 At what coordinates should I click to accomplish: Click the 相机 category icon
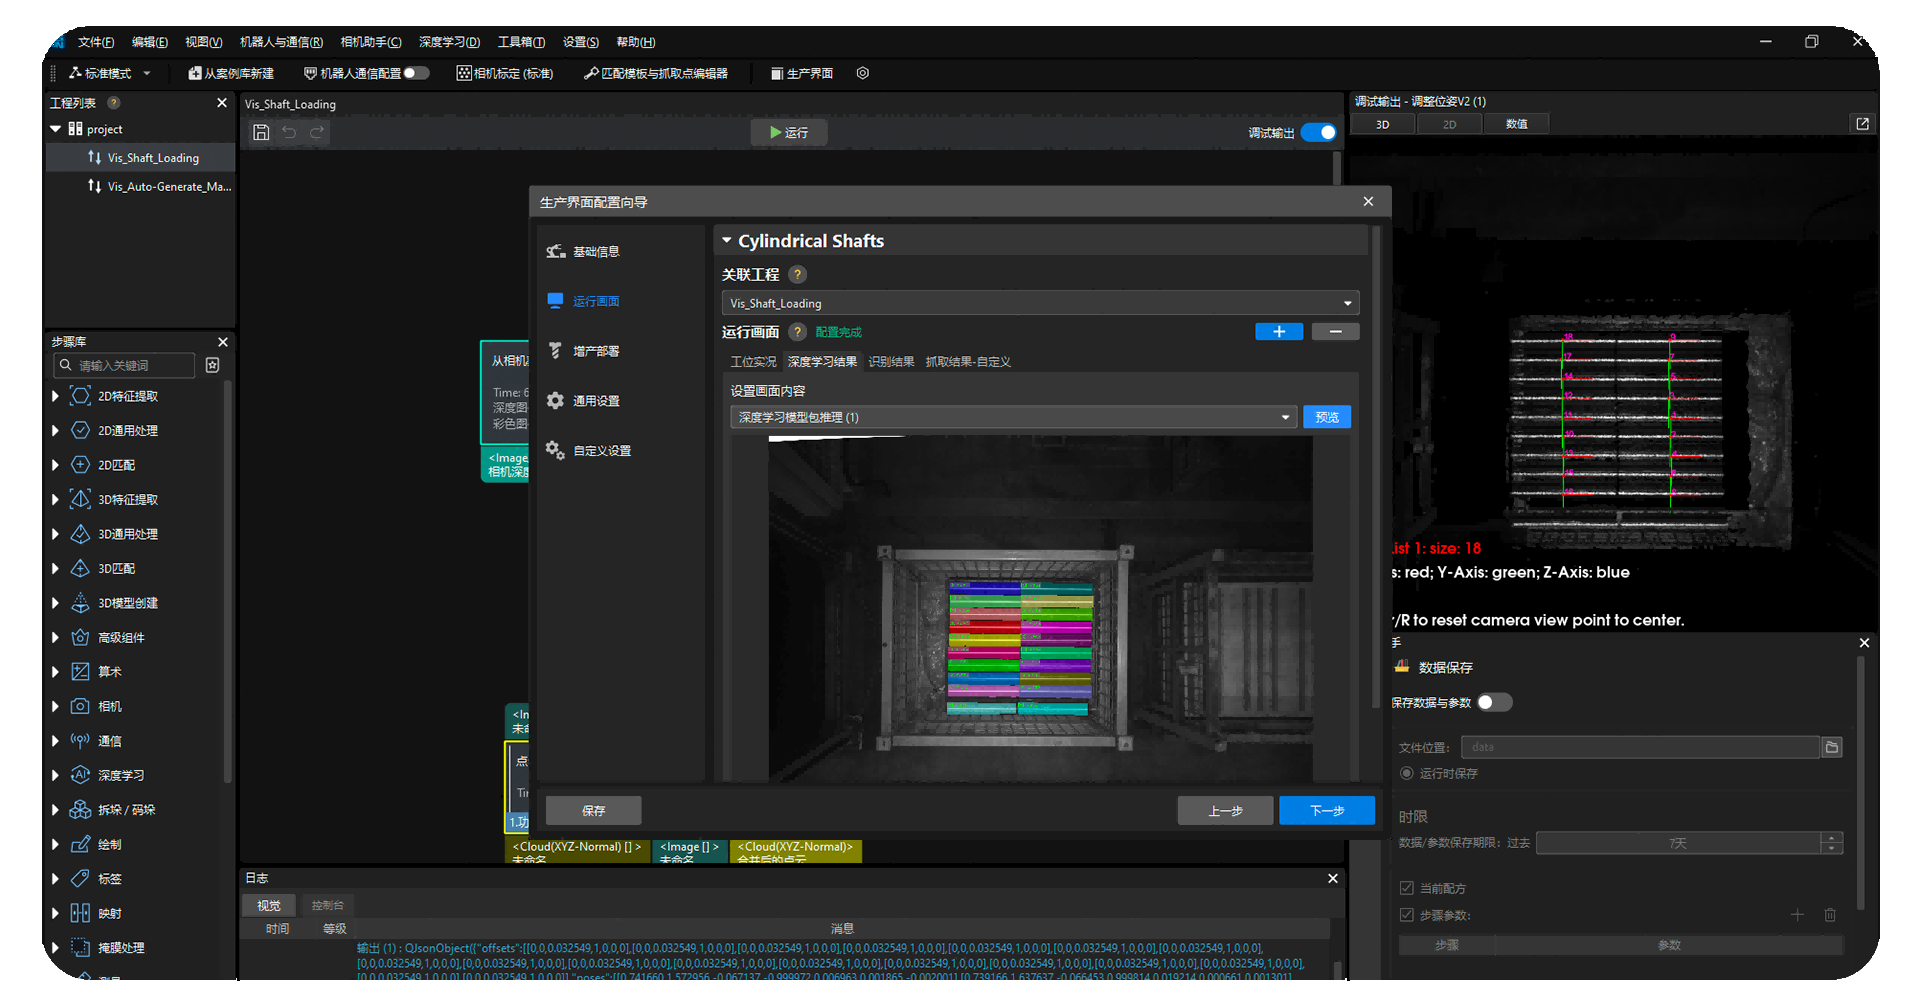pos(80,707)
